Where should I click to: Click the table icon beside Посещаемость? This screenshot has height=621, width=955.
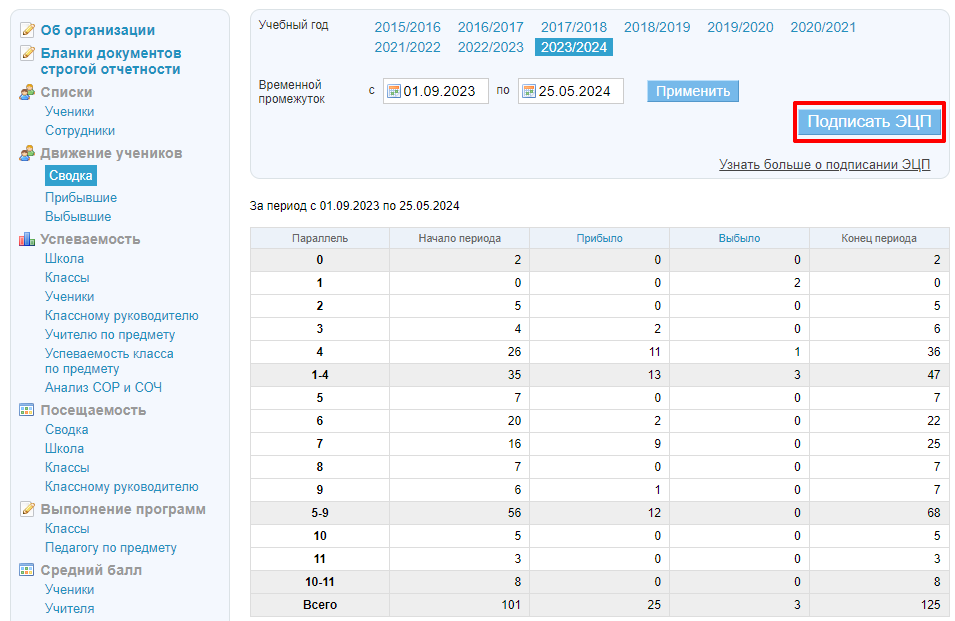[28, 411]
